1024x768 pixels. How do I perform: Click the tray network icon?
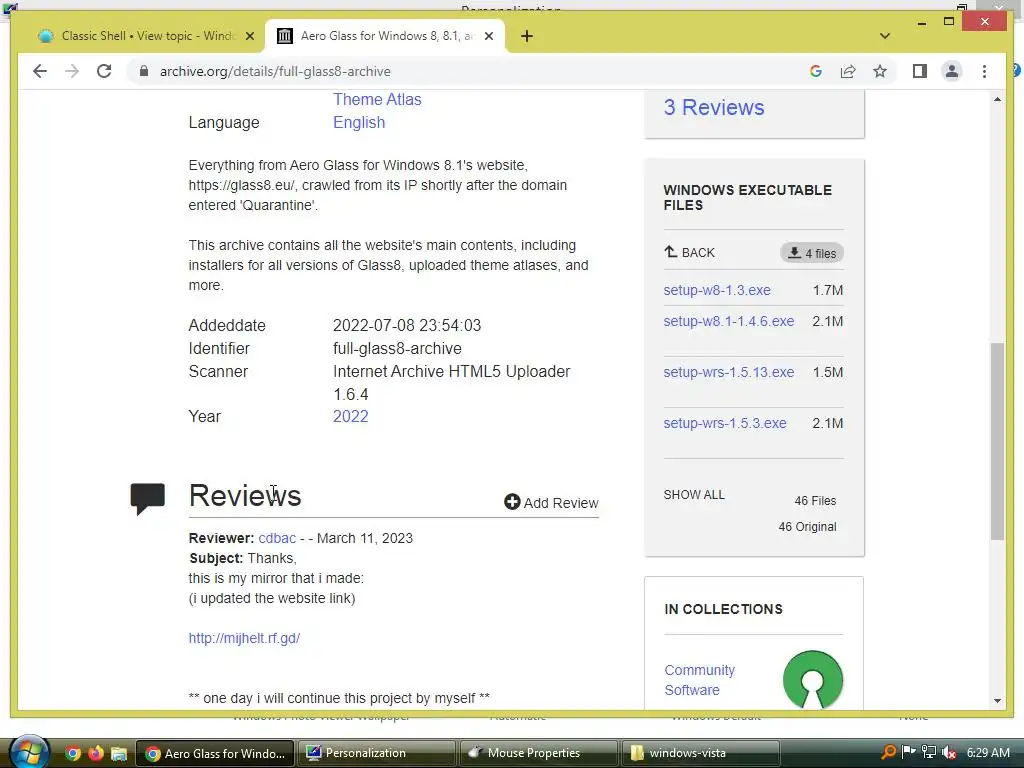(x=929, y=752)
